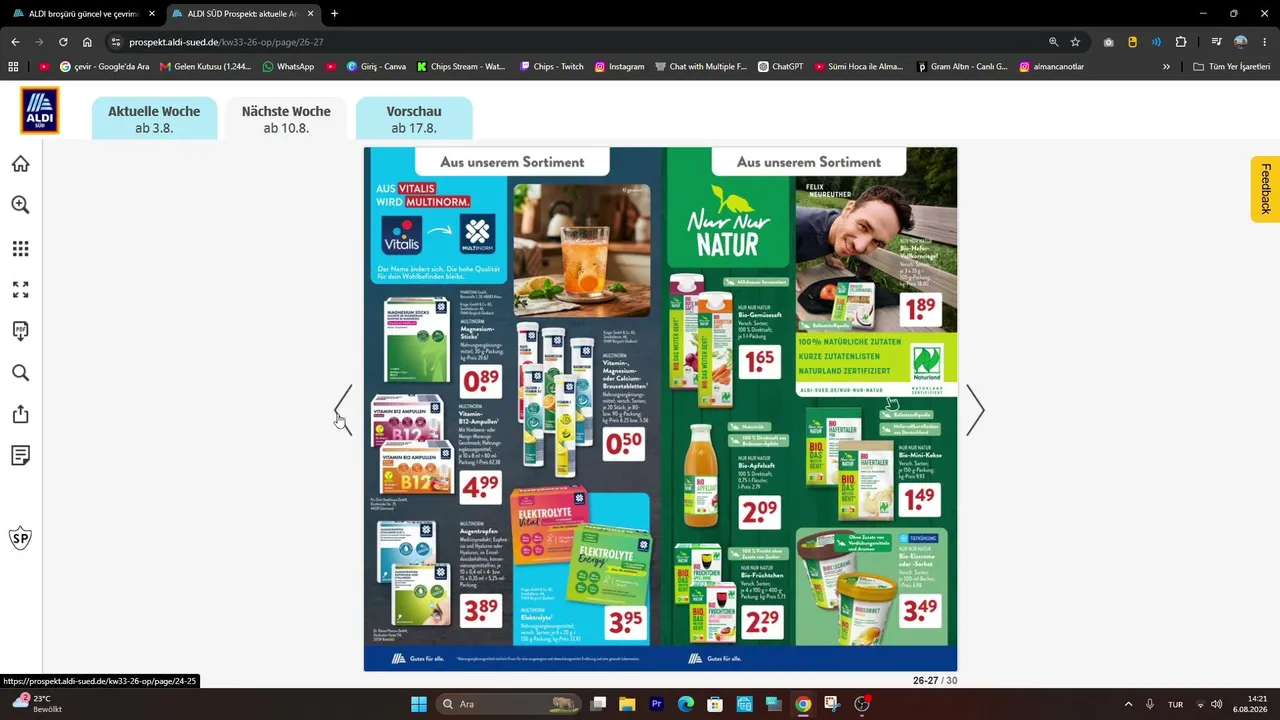Download the flyer as PDF
The width and height of the screenshot is (1280, 720).
(20, 331)
